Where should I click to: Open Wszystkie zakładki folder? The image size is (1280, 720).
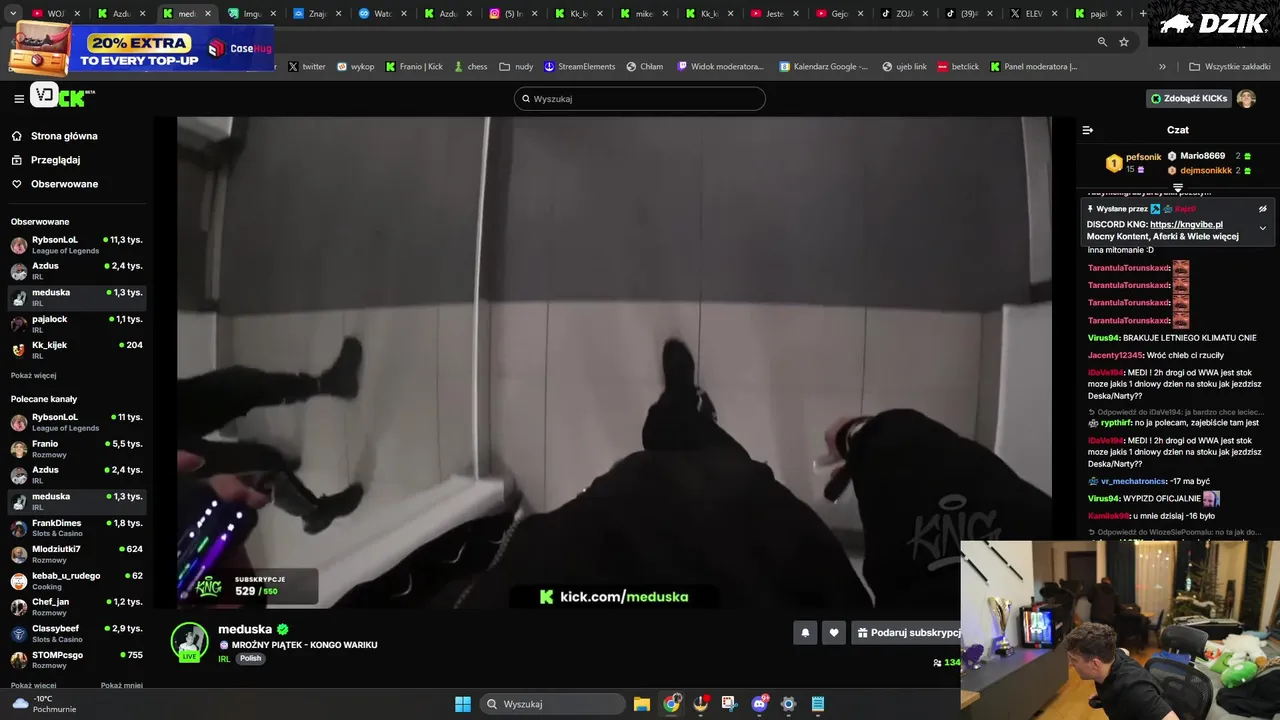(x=1229, y=67)
